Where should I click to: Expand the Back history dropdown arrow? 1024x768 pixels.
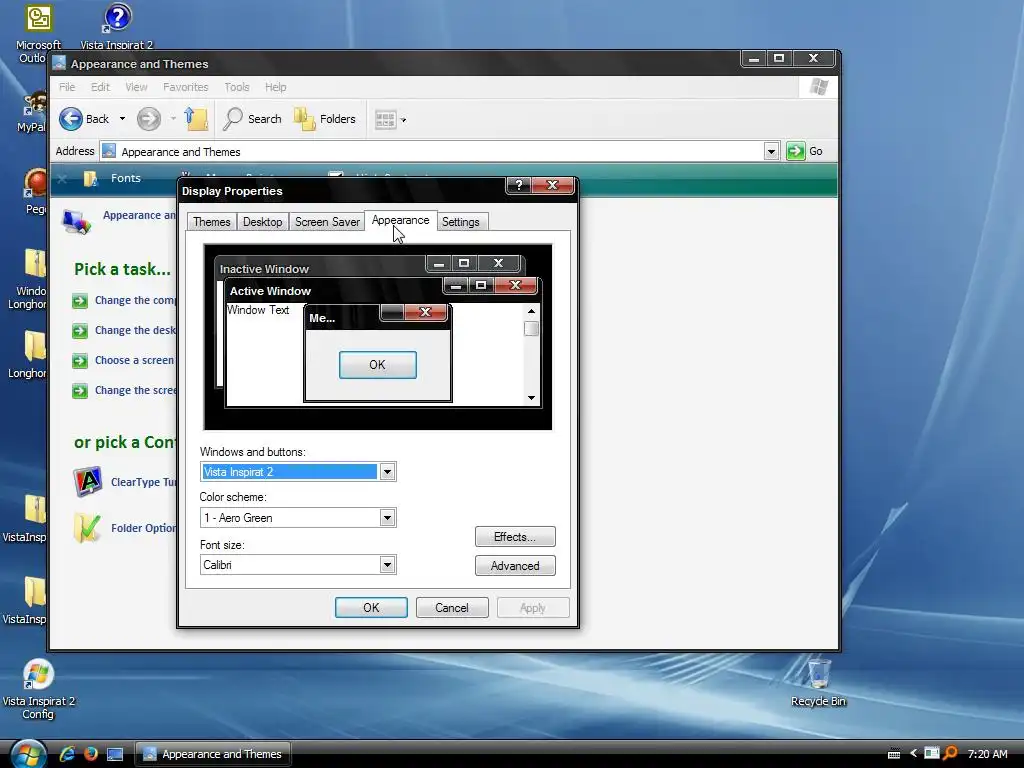pyautogui.click(x=122, y=119)
